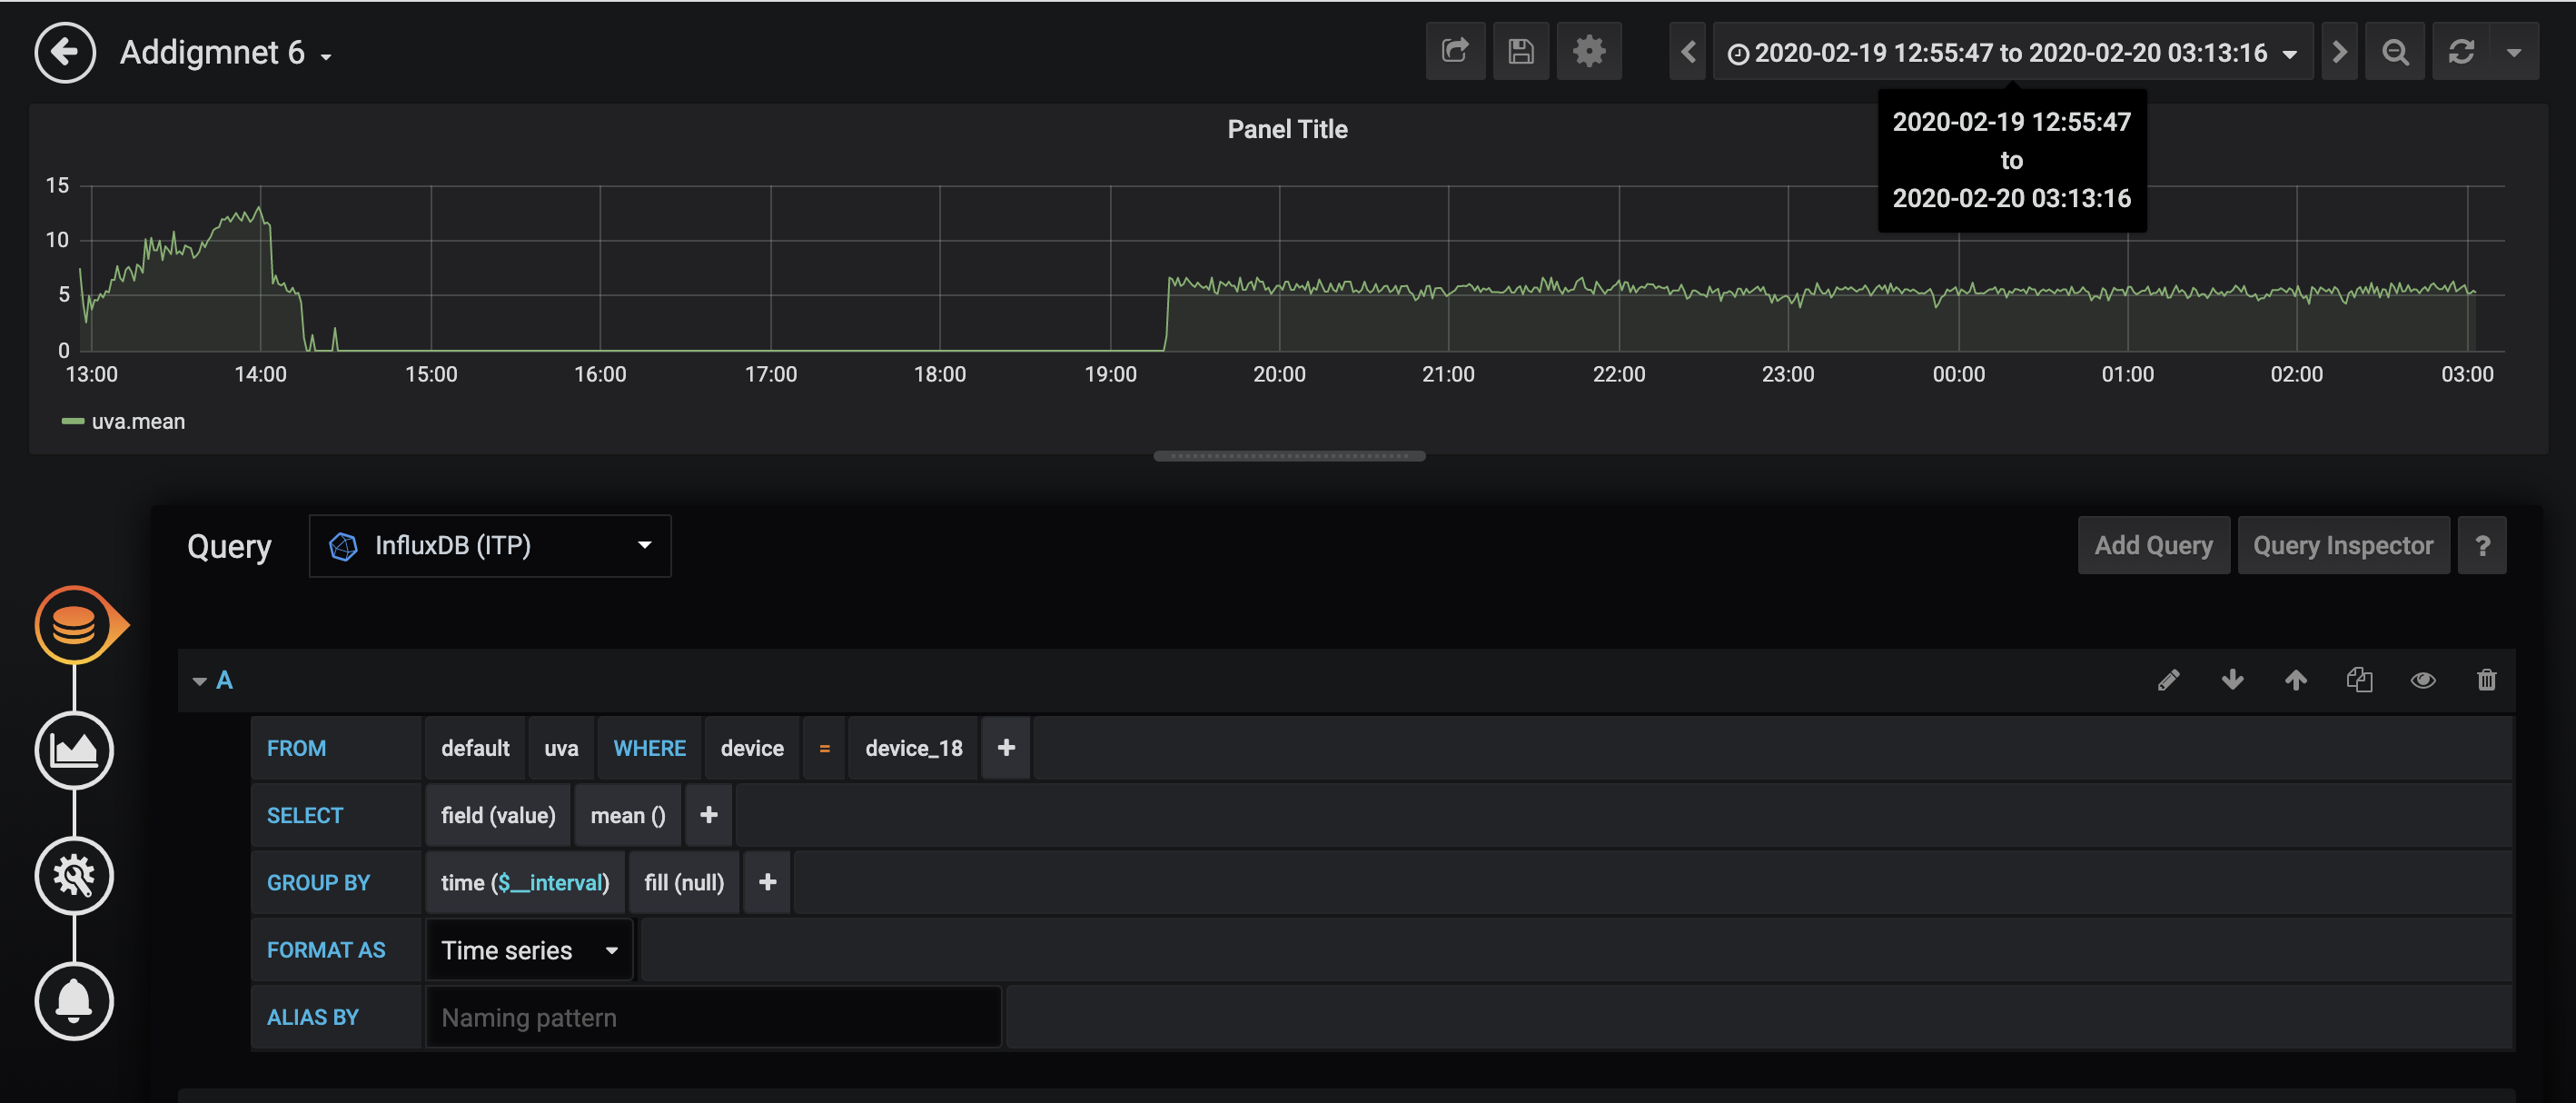Click the database stack icon in sidebar
Viewport: 2576px width, 1103px height.
point(74,625)
